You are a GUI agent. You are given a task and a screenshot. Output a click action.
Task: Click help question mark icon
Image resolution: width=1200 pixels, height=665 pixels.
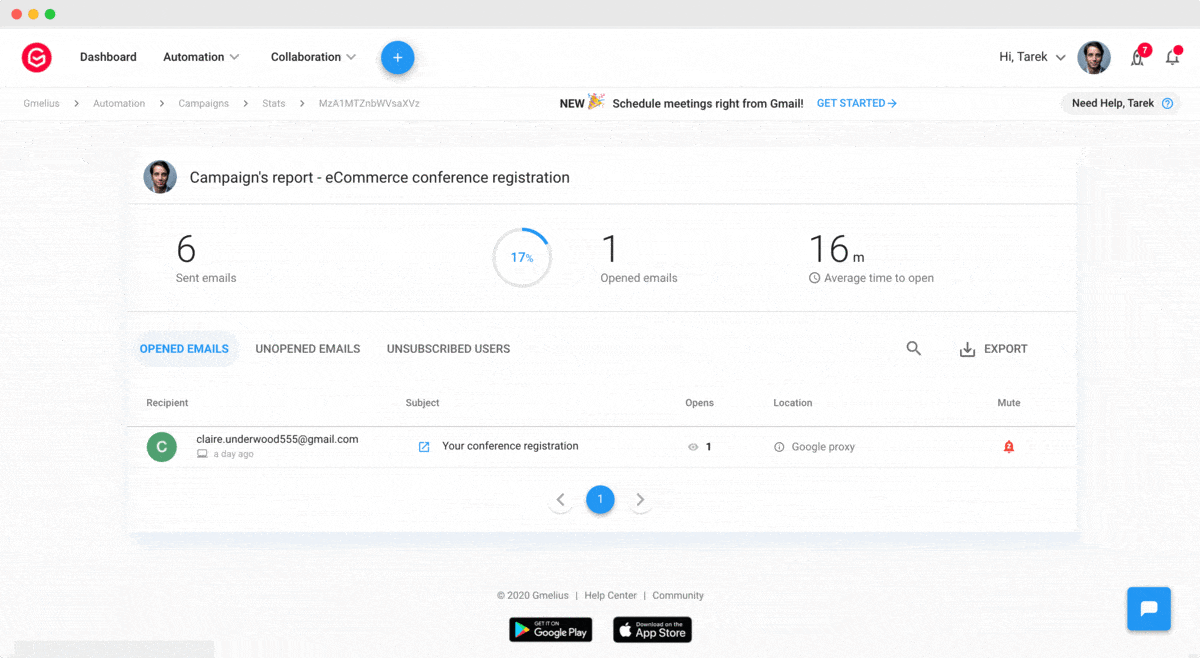tap(1167, 103)
